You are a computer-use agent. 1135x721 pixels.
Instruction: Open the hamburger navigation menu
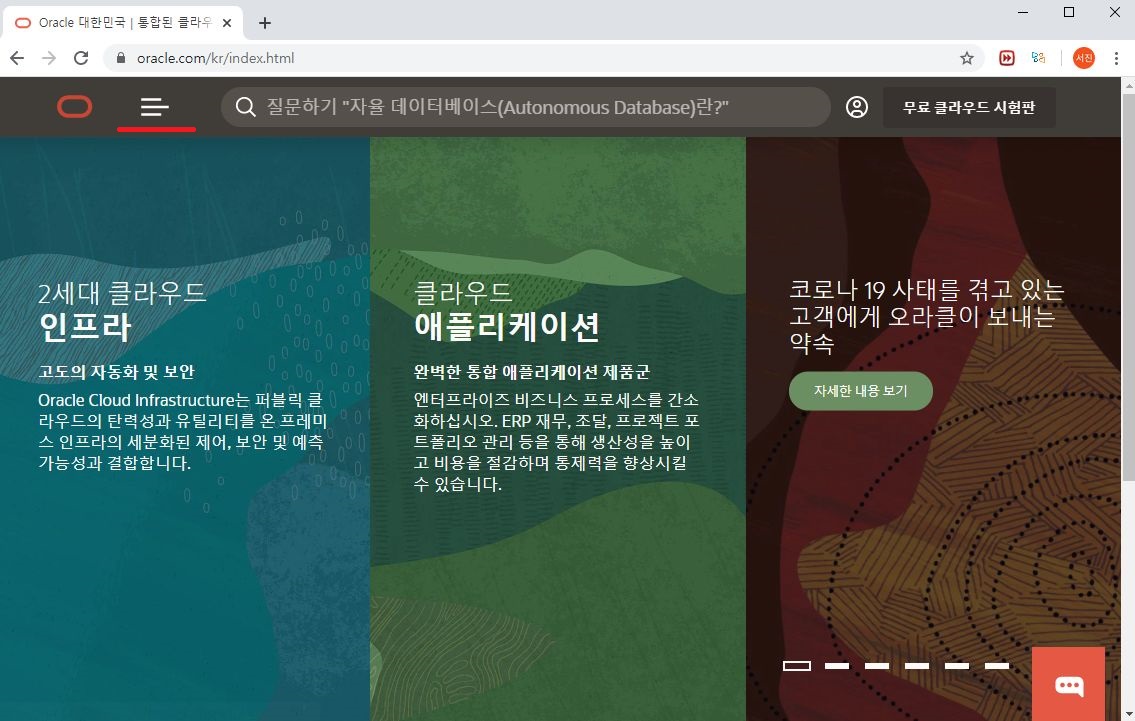(155, 107)
